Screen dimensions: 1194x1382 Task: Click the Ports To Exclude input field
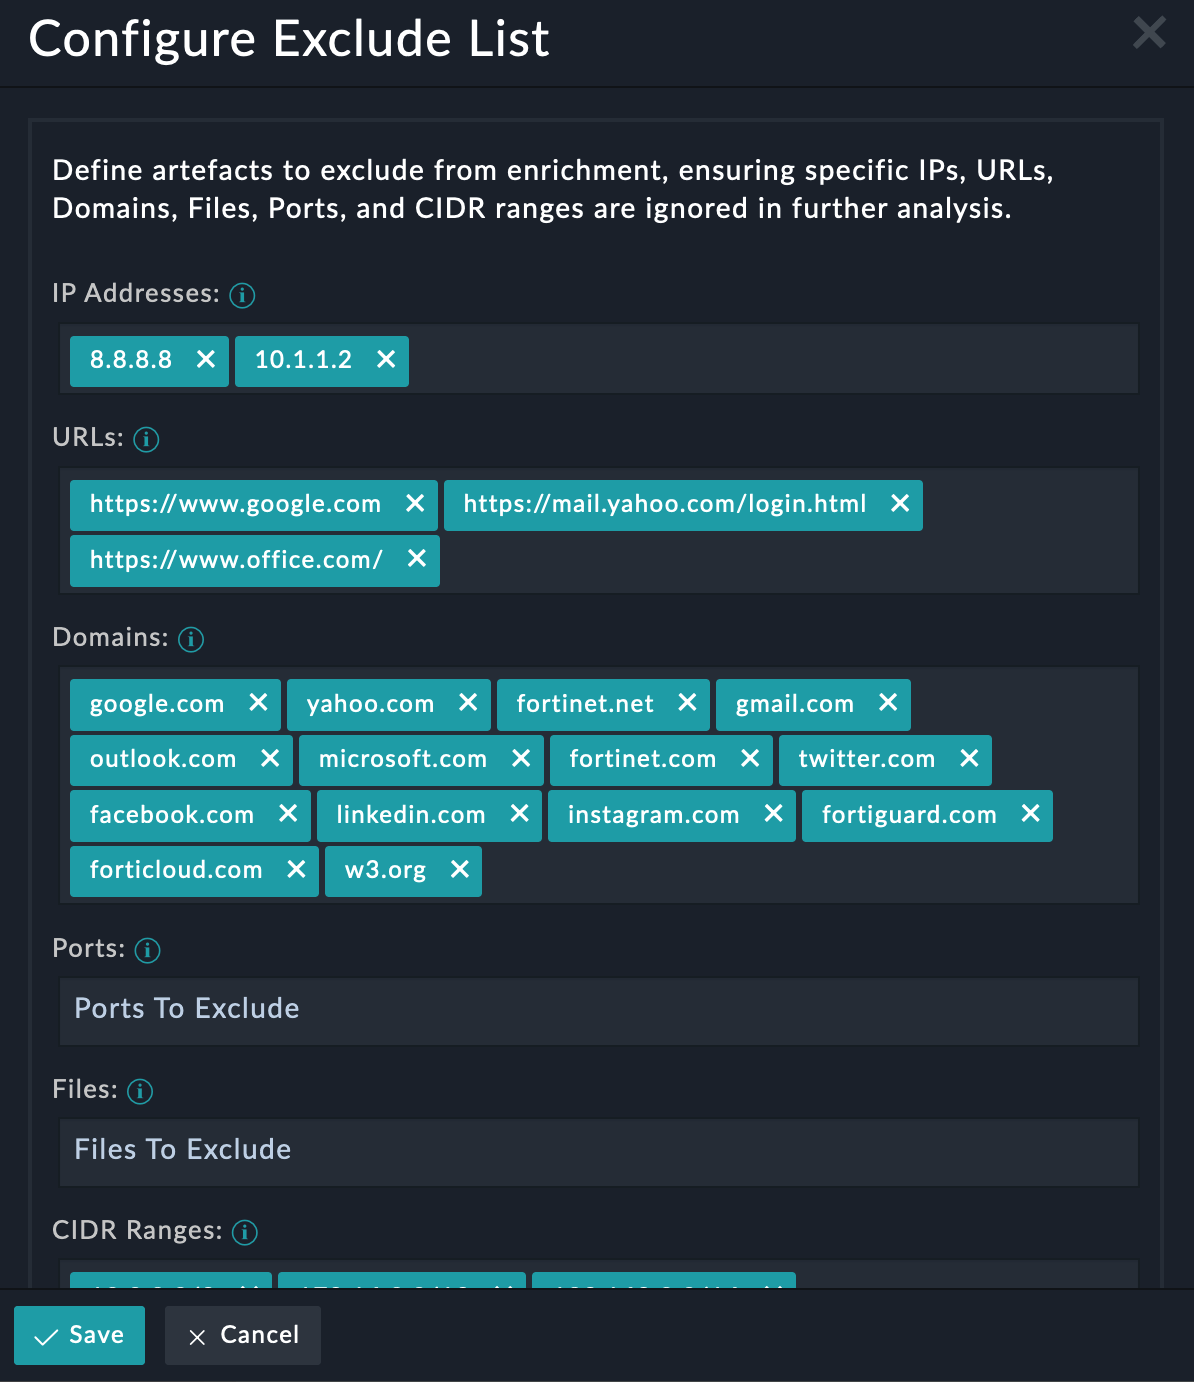tap(598, 1009)
